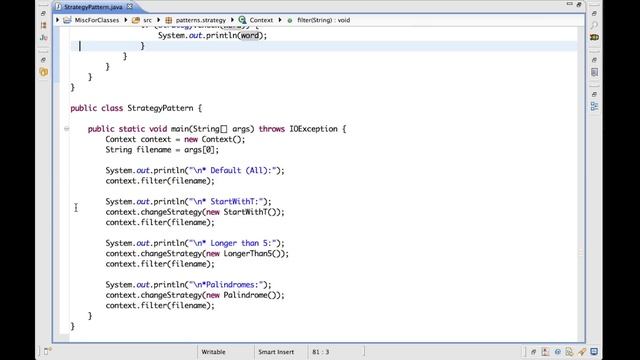Click the document status bar icon
Screen dimensions: 640x360
coord(569,352)
